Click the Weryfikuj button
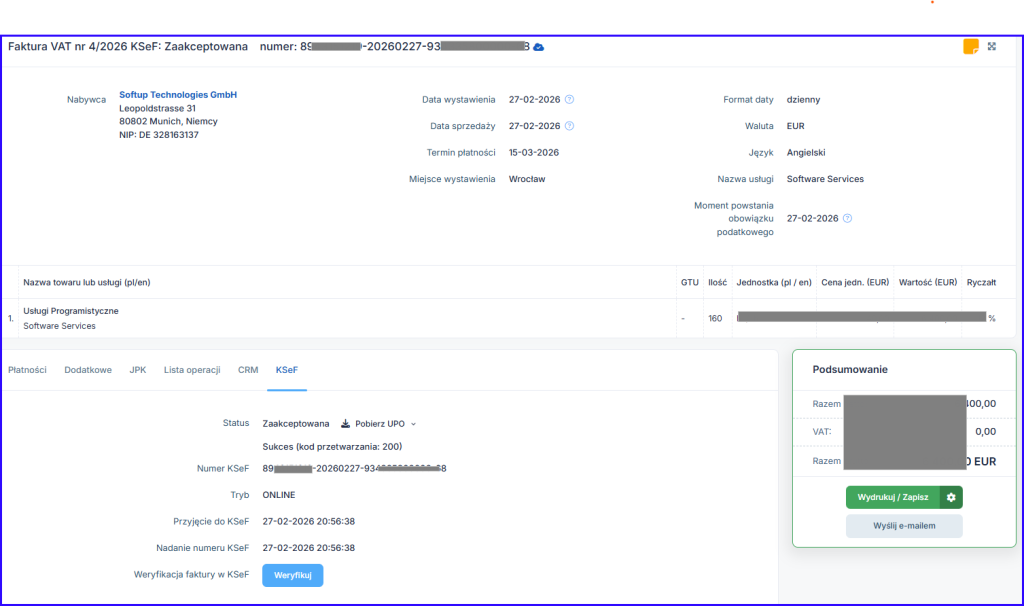The height and width of the screenshot is (606, 1024). (293, 575)
